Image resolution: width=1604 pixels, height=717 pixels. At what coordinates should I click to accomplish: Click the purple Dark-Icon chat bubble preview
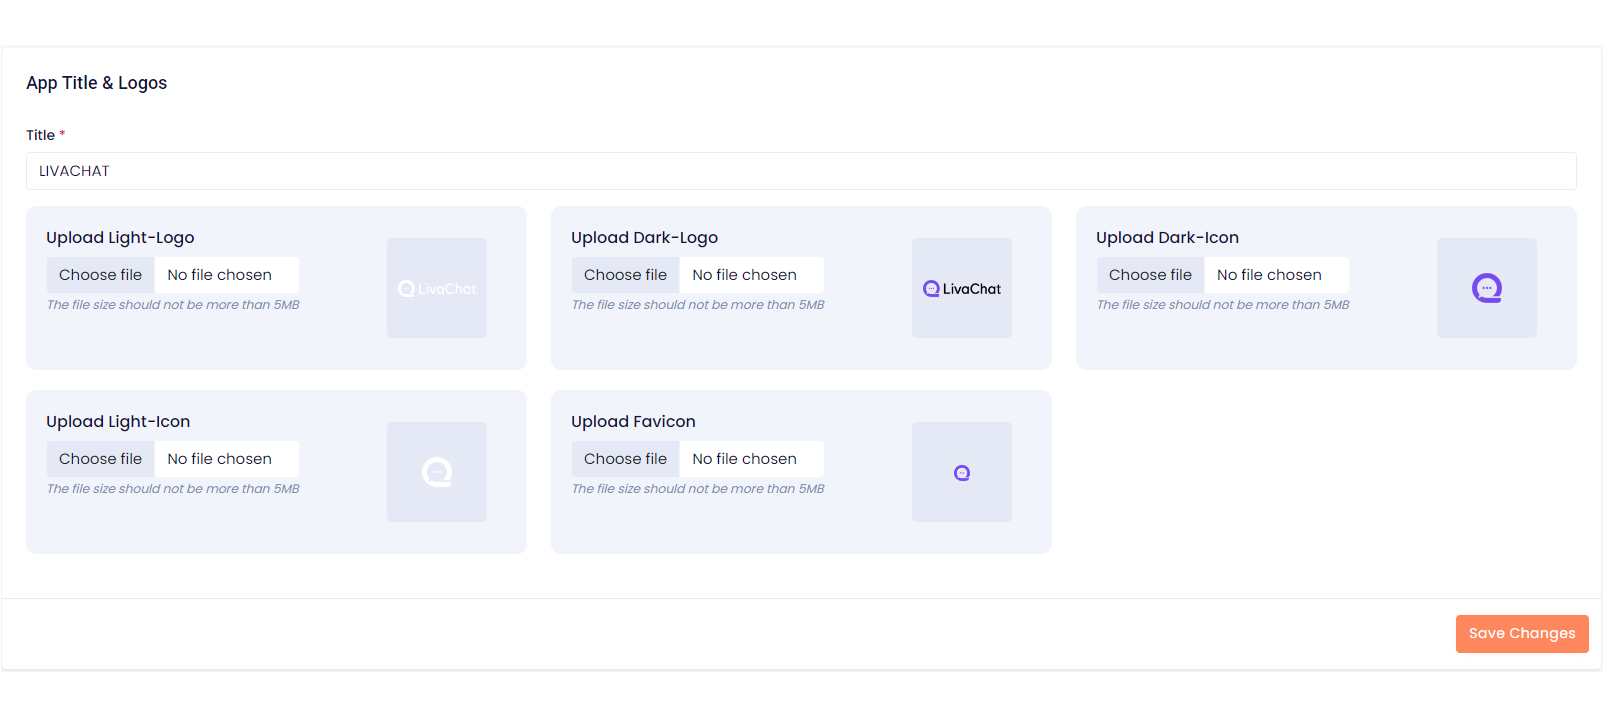click(1486, 288)
